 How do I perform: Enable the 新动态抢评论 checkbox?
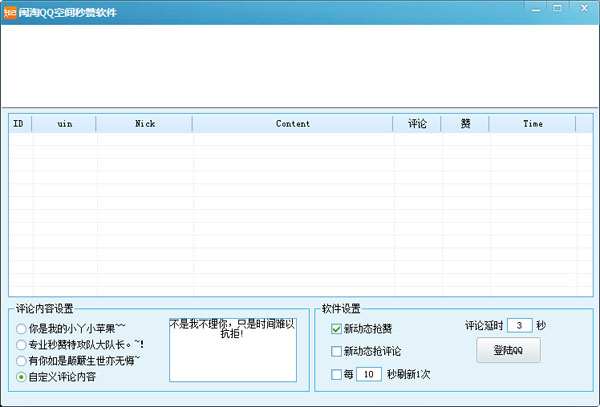336,351
